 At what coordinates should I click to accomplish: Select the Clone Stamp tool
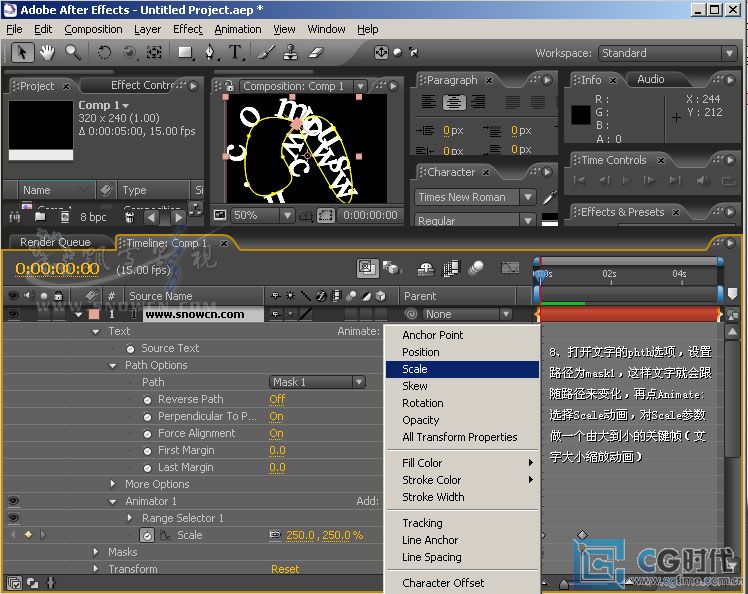pos(291,52)
